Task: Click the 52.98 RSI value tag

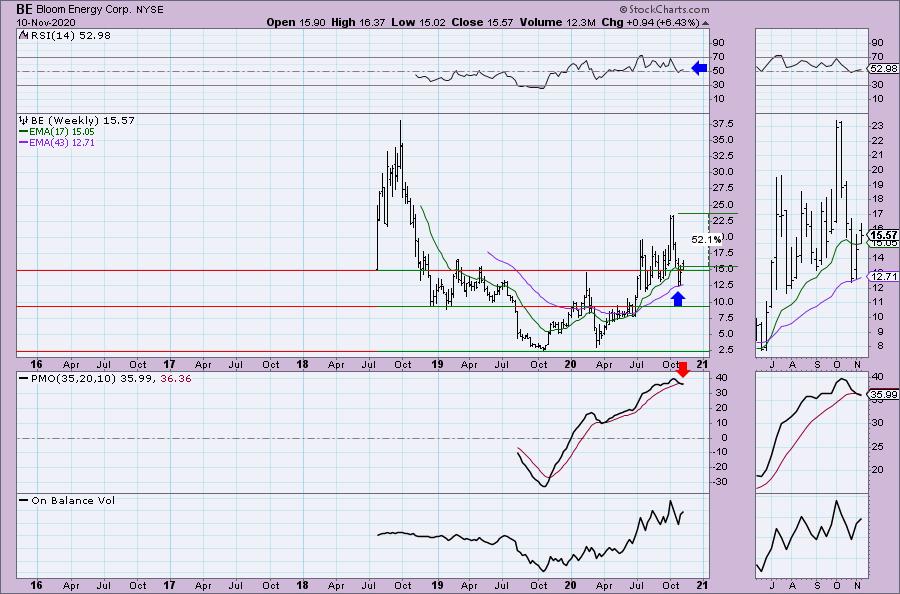Action: coord(883,68)
